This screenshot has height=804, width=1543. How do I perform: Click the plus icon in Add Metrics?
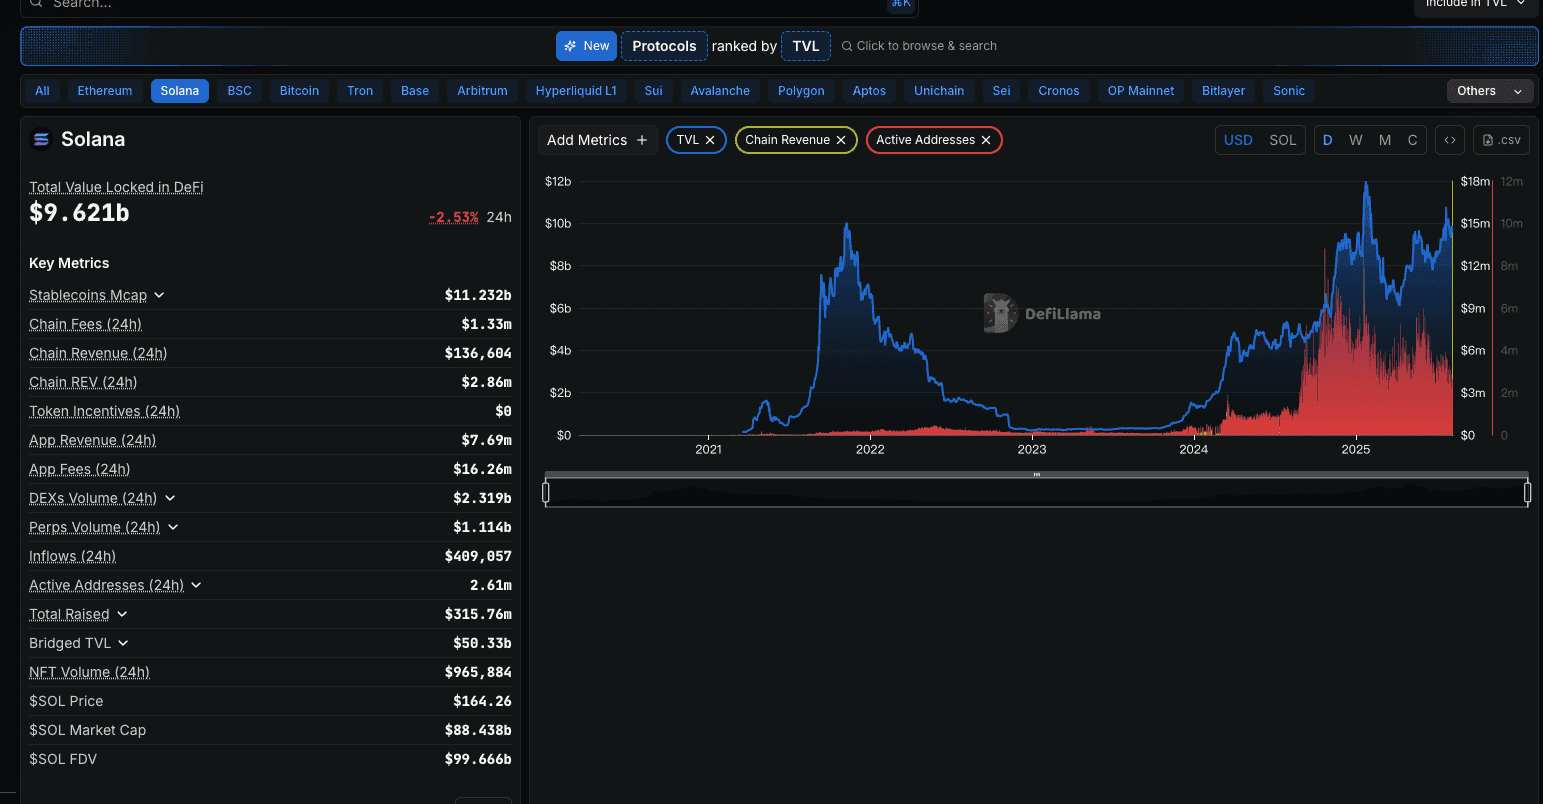click(x=642, y=140)
